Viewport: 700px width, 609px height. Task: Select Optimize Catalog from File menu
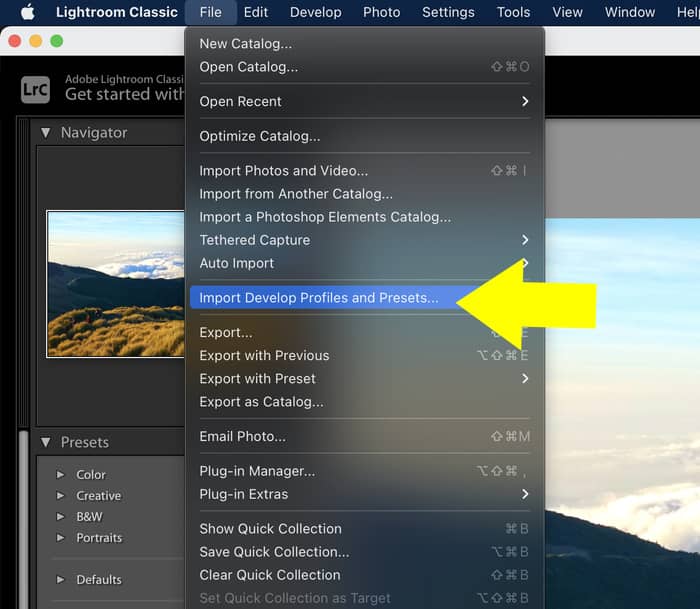260,136
